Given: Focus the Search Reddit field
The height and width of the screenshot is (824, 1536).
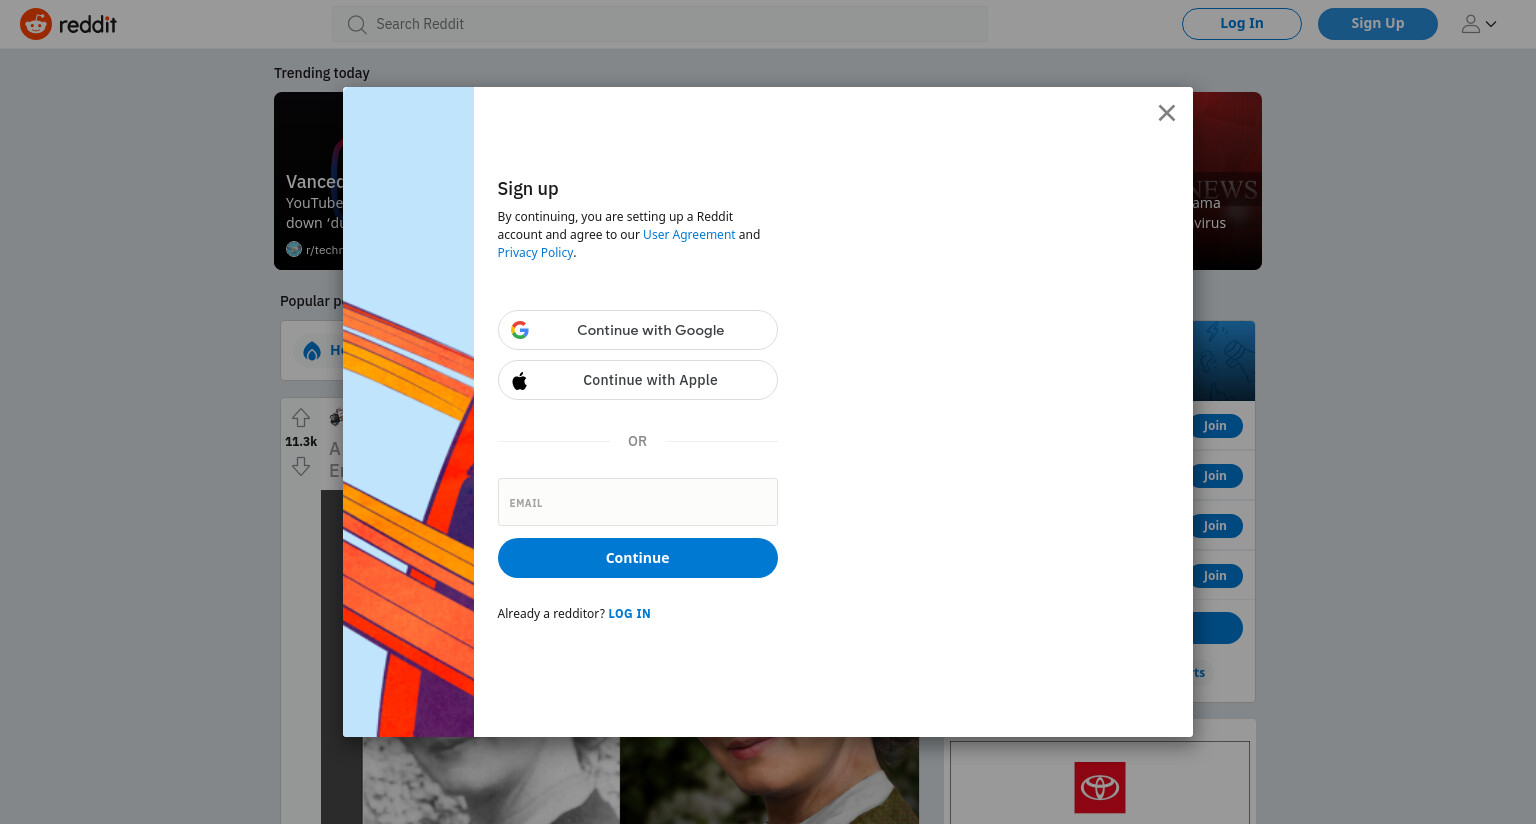Looking at the screenshot, I should pos(660,24).
